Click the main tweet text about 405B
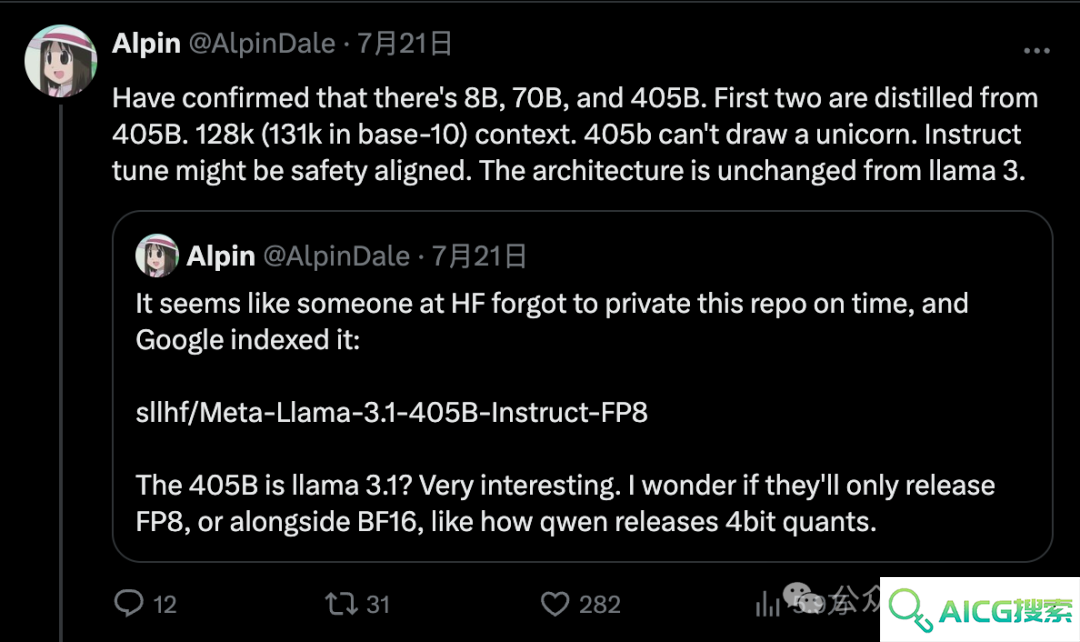1080x642 pixels. pos(575,134)
